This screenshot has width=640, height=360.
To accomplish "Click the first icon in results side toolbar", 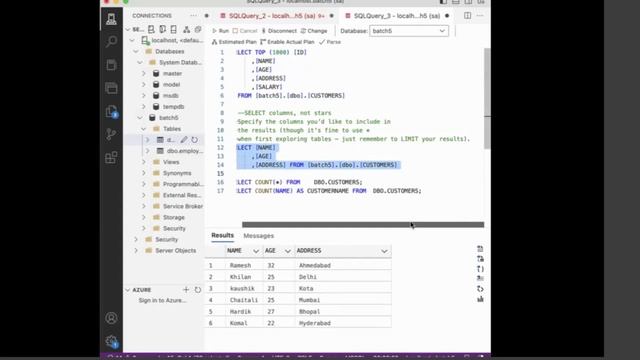I will (x=480, y=249).
